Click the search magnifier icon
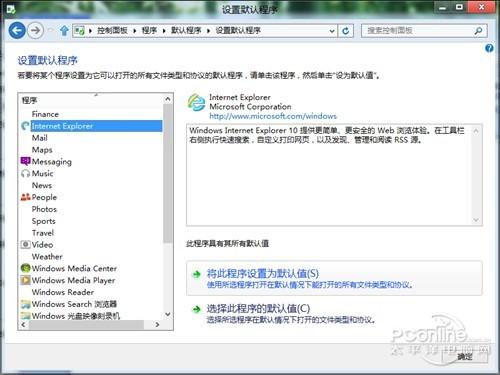 pos(478,31)
